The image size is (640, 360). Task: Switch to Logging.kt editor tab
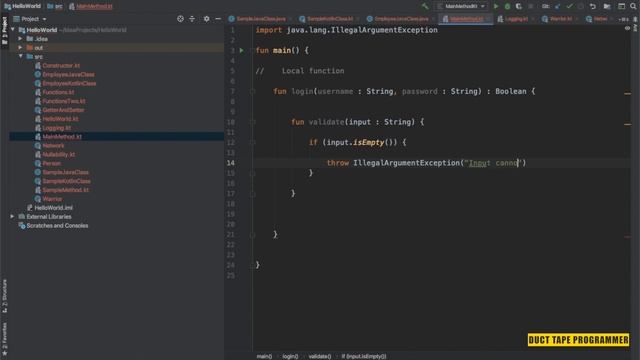click(515, 19)
